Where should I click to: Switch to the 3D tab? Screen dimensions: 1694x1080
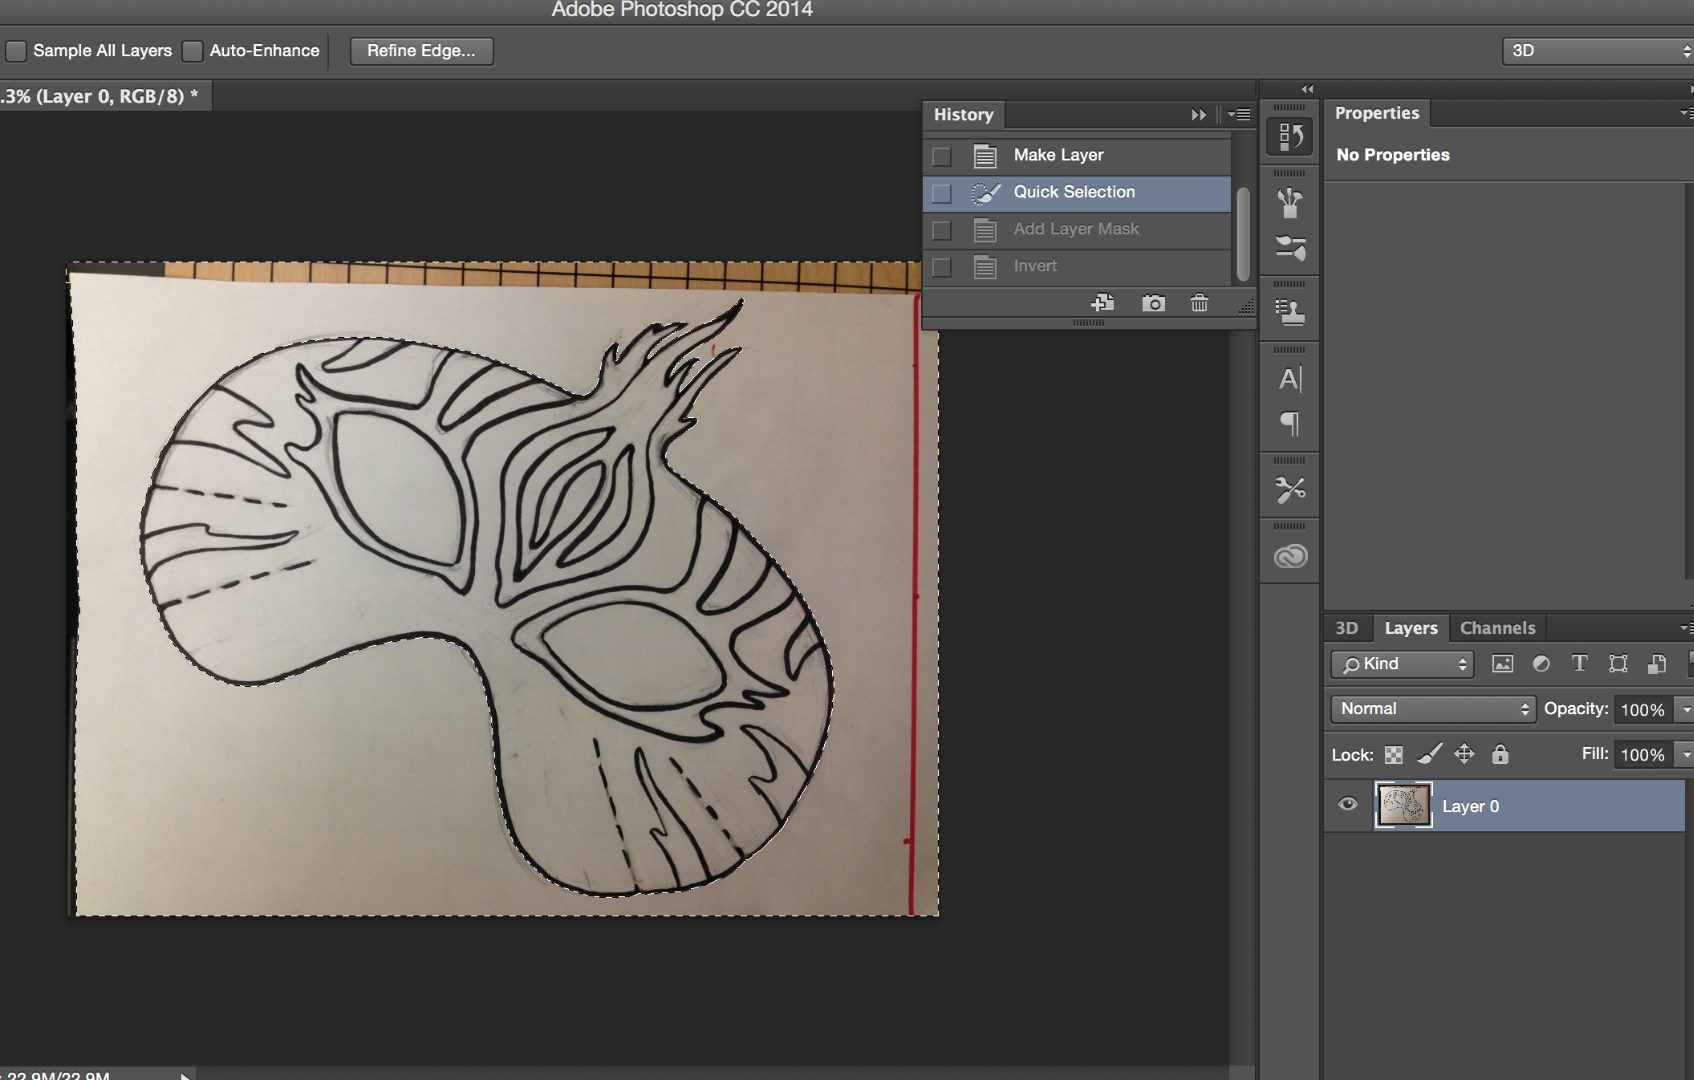point(1347,628)
